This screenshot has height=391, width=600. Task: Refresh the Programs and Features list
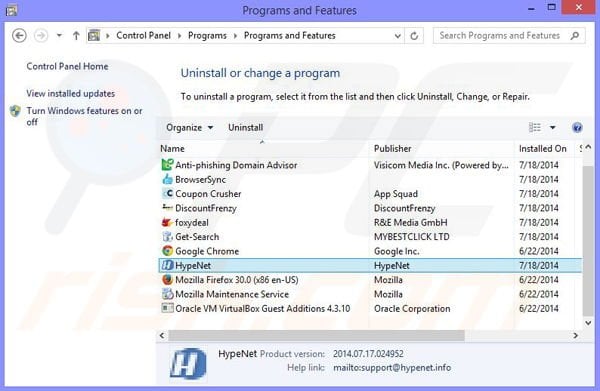414,36
